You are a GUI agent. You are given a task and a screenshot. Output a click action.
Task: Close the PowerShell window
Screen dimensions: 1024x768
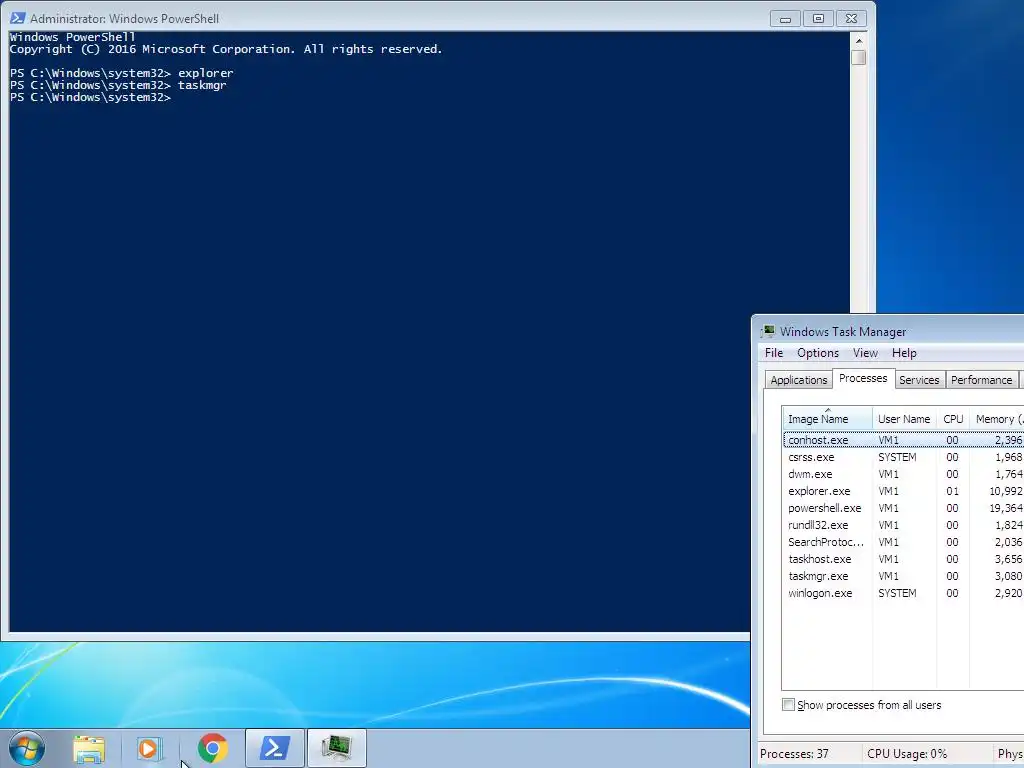point(851,19)
